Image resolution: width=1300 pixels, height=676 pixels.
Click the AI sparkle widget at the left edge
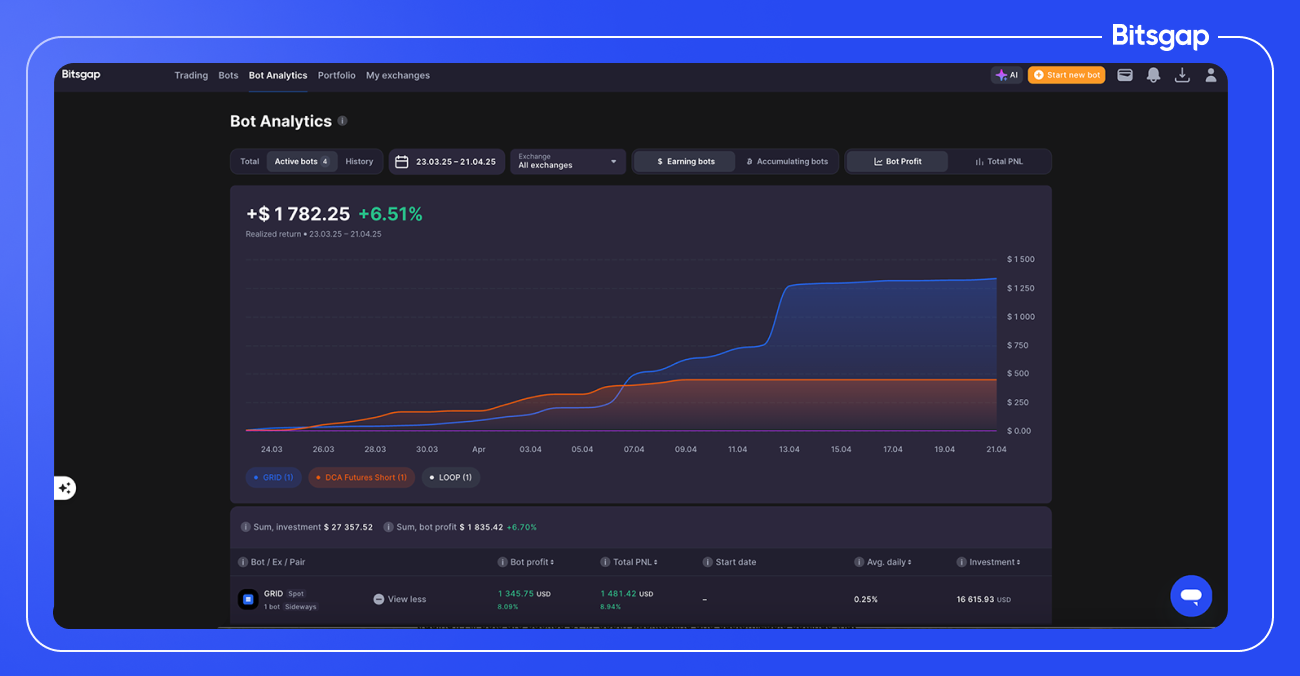65,488
